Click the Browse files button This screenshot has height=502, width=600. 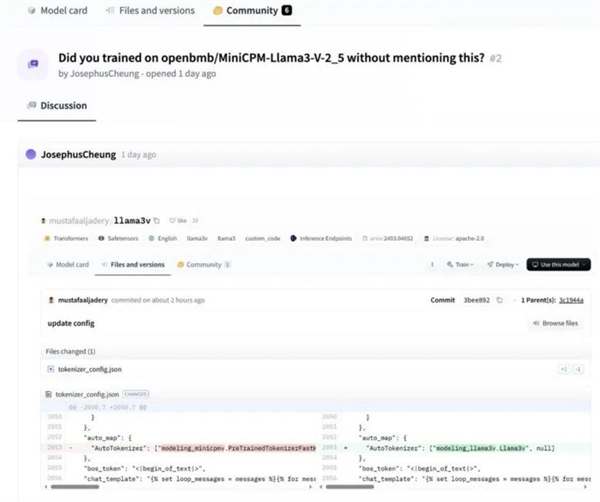click(554, 324)
